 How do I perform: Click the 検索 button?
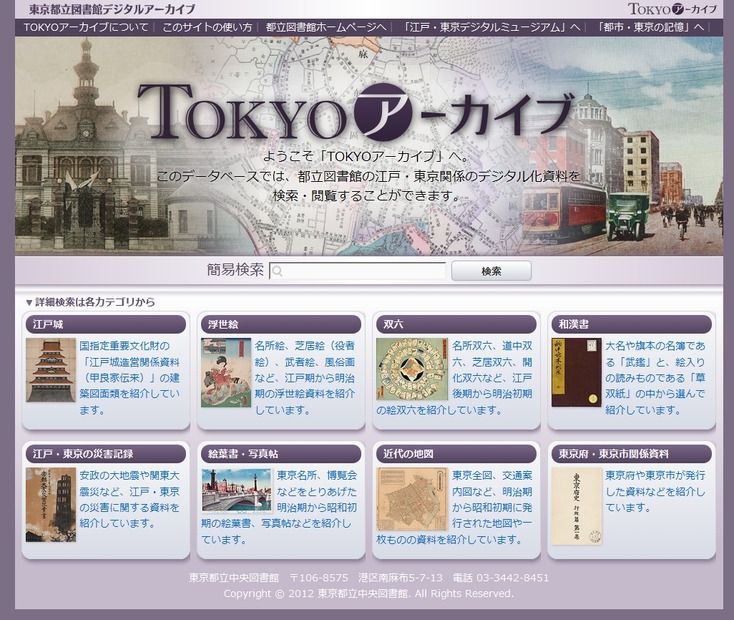491,271
